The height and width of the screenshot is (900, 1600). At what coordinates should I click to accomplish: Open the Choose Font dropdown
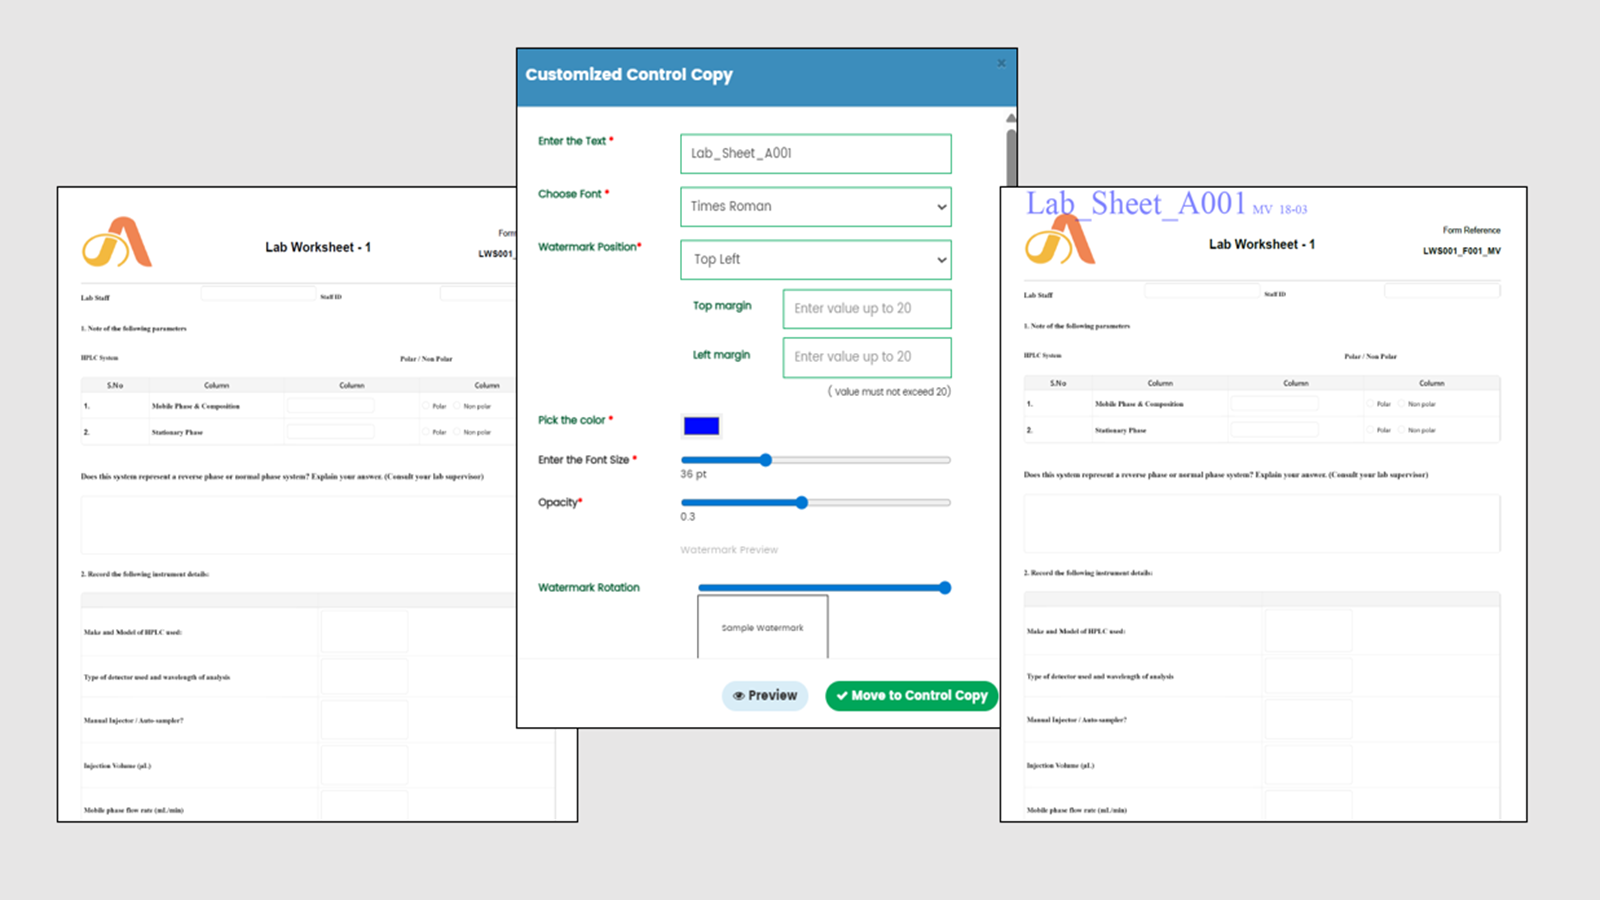pos(815,207)
